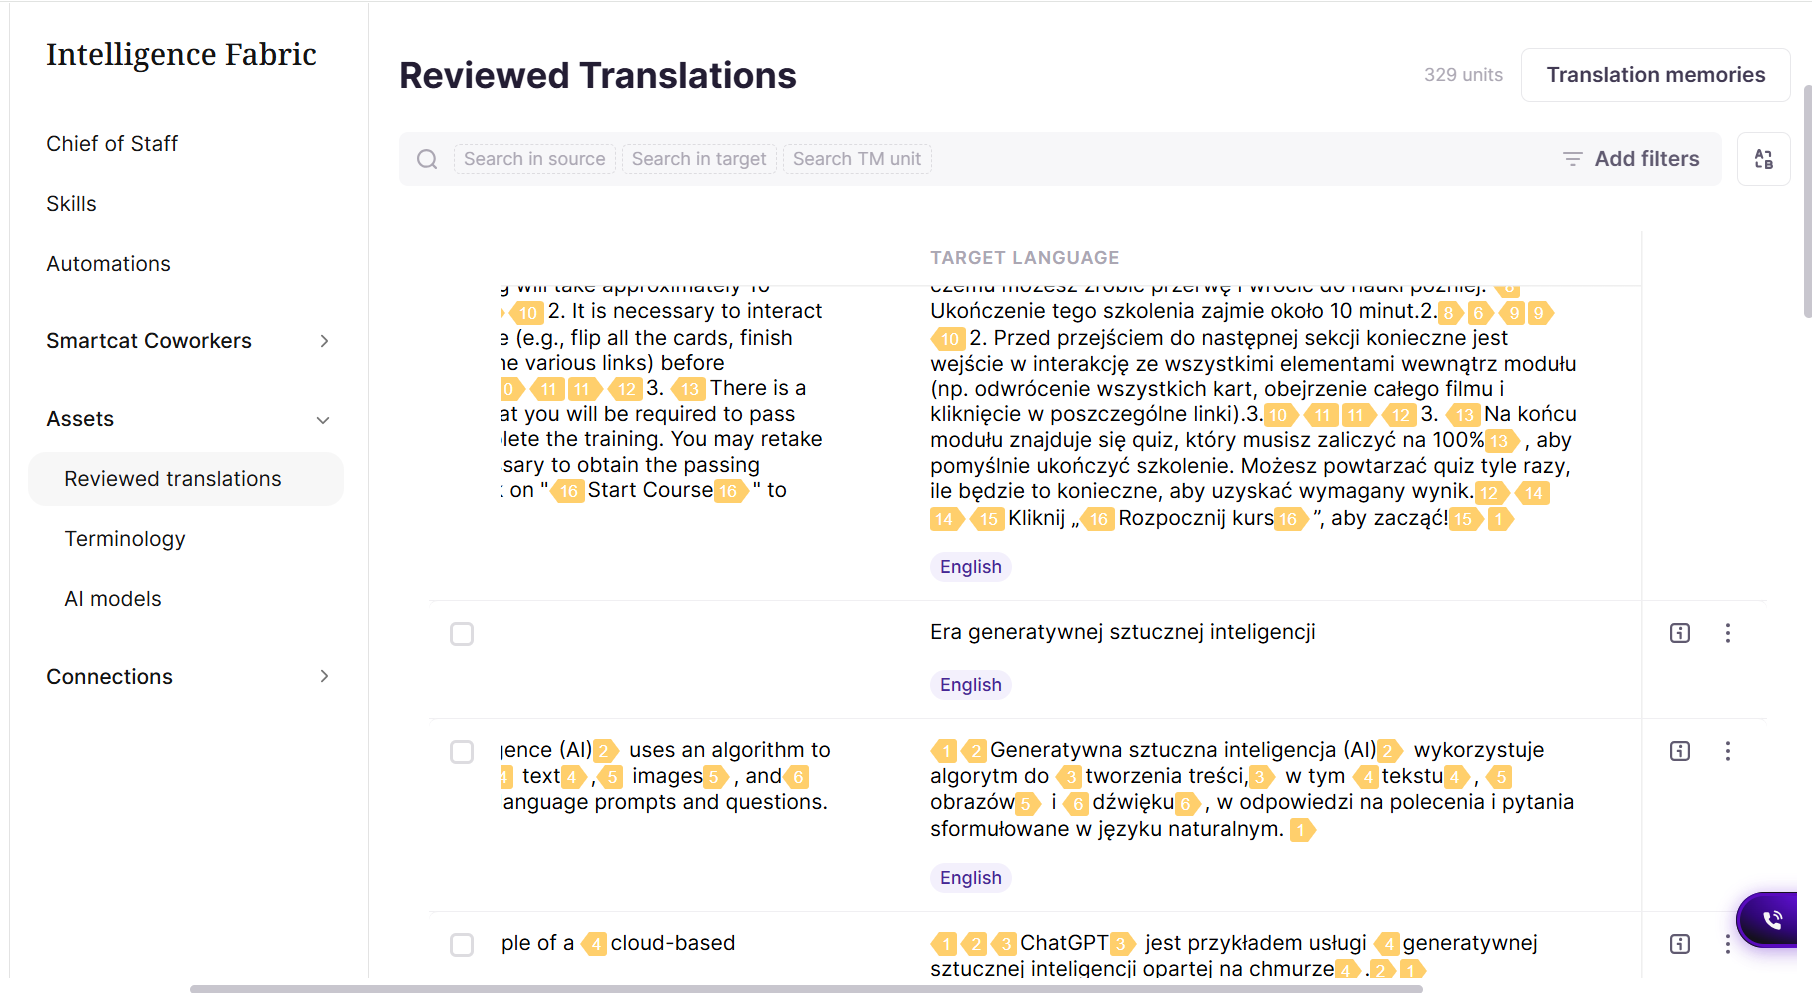The height and width of the screenshot is (993, 1812).
Task: Open the find and replace icon button
Action: (1763, 159)
